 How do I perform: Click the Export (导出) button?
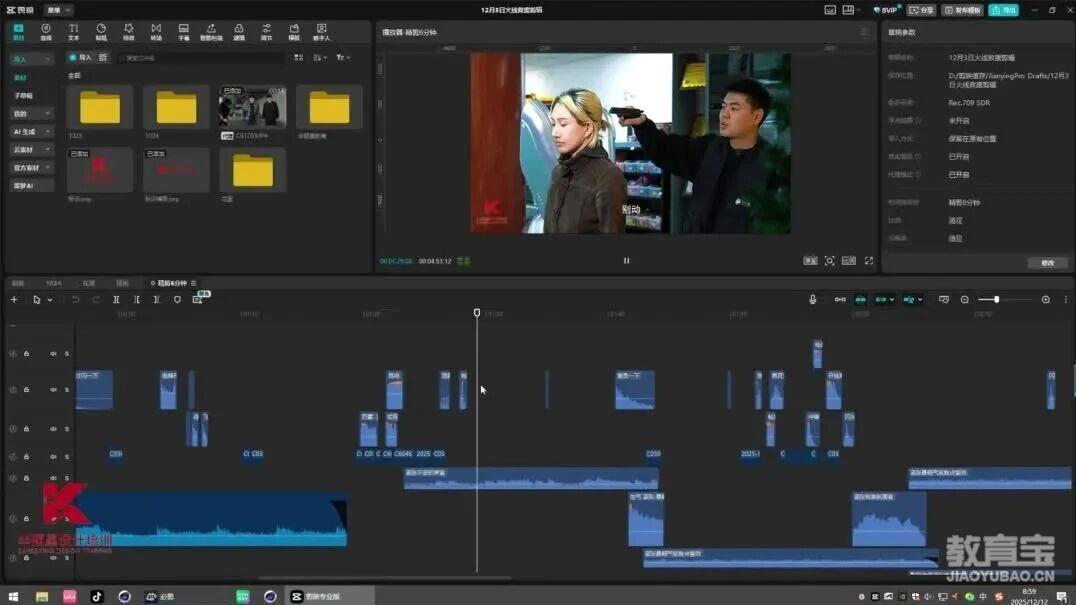point(1003,10)
